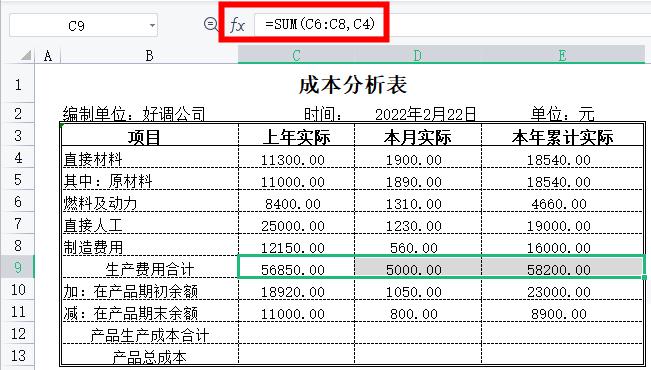Click the Name Box showing C9
Image resolution: width=651 pixels, height=370 pixels.
(83, 25)
